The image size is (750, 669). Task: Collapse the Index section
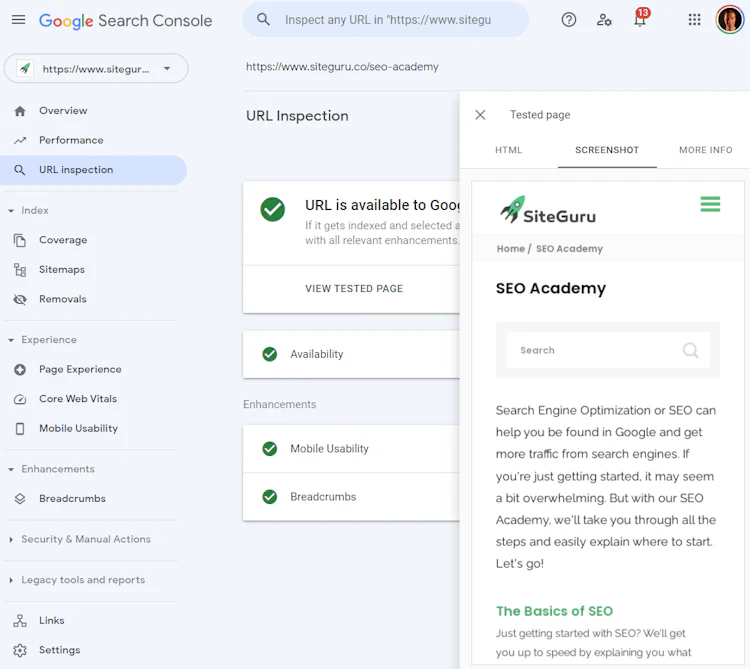[11, 210]
